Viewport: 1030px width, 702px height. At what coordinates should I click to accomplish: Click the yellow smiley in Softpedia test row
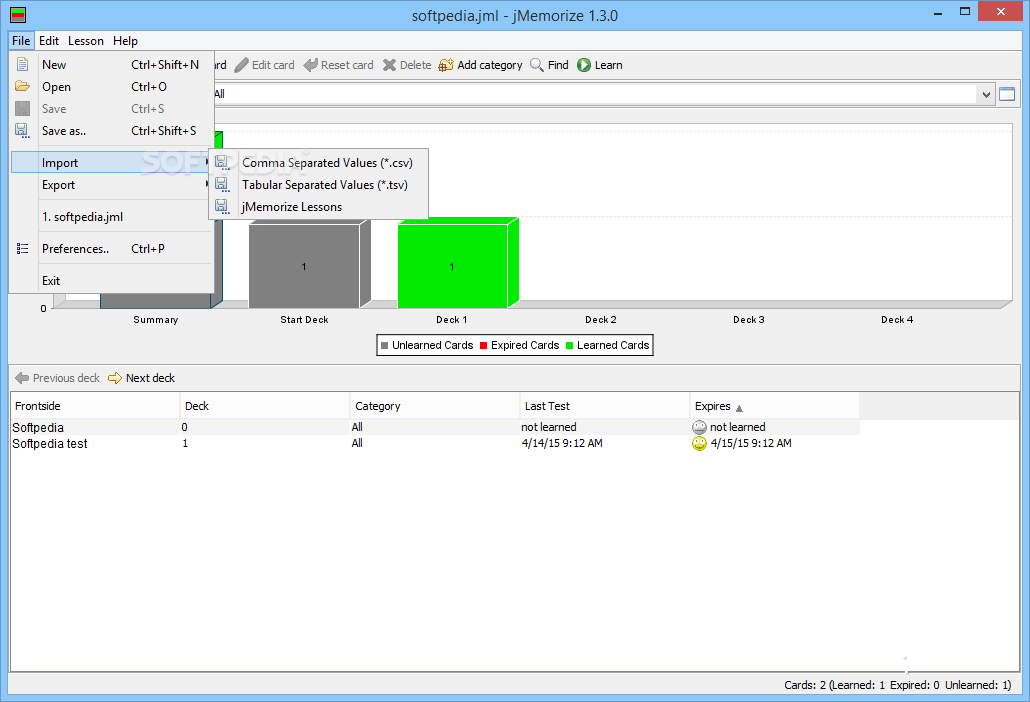click(x=699, y=444)
